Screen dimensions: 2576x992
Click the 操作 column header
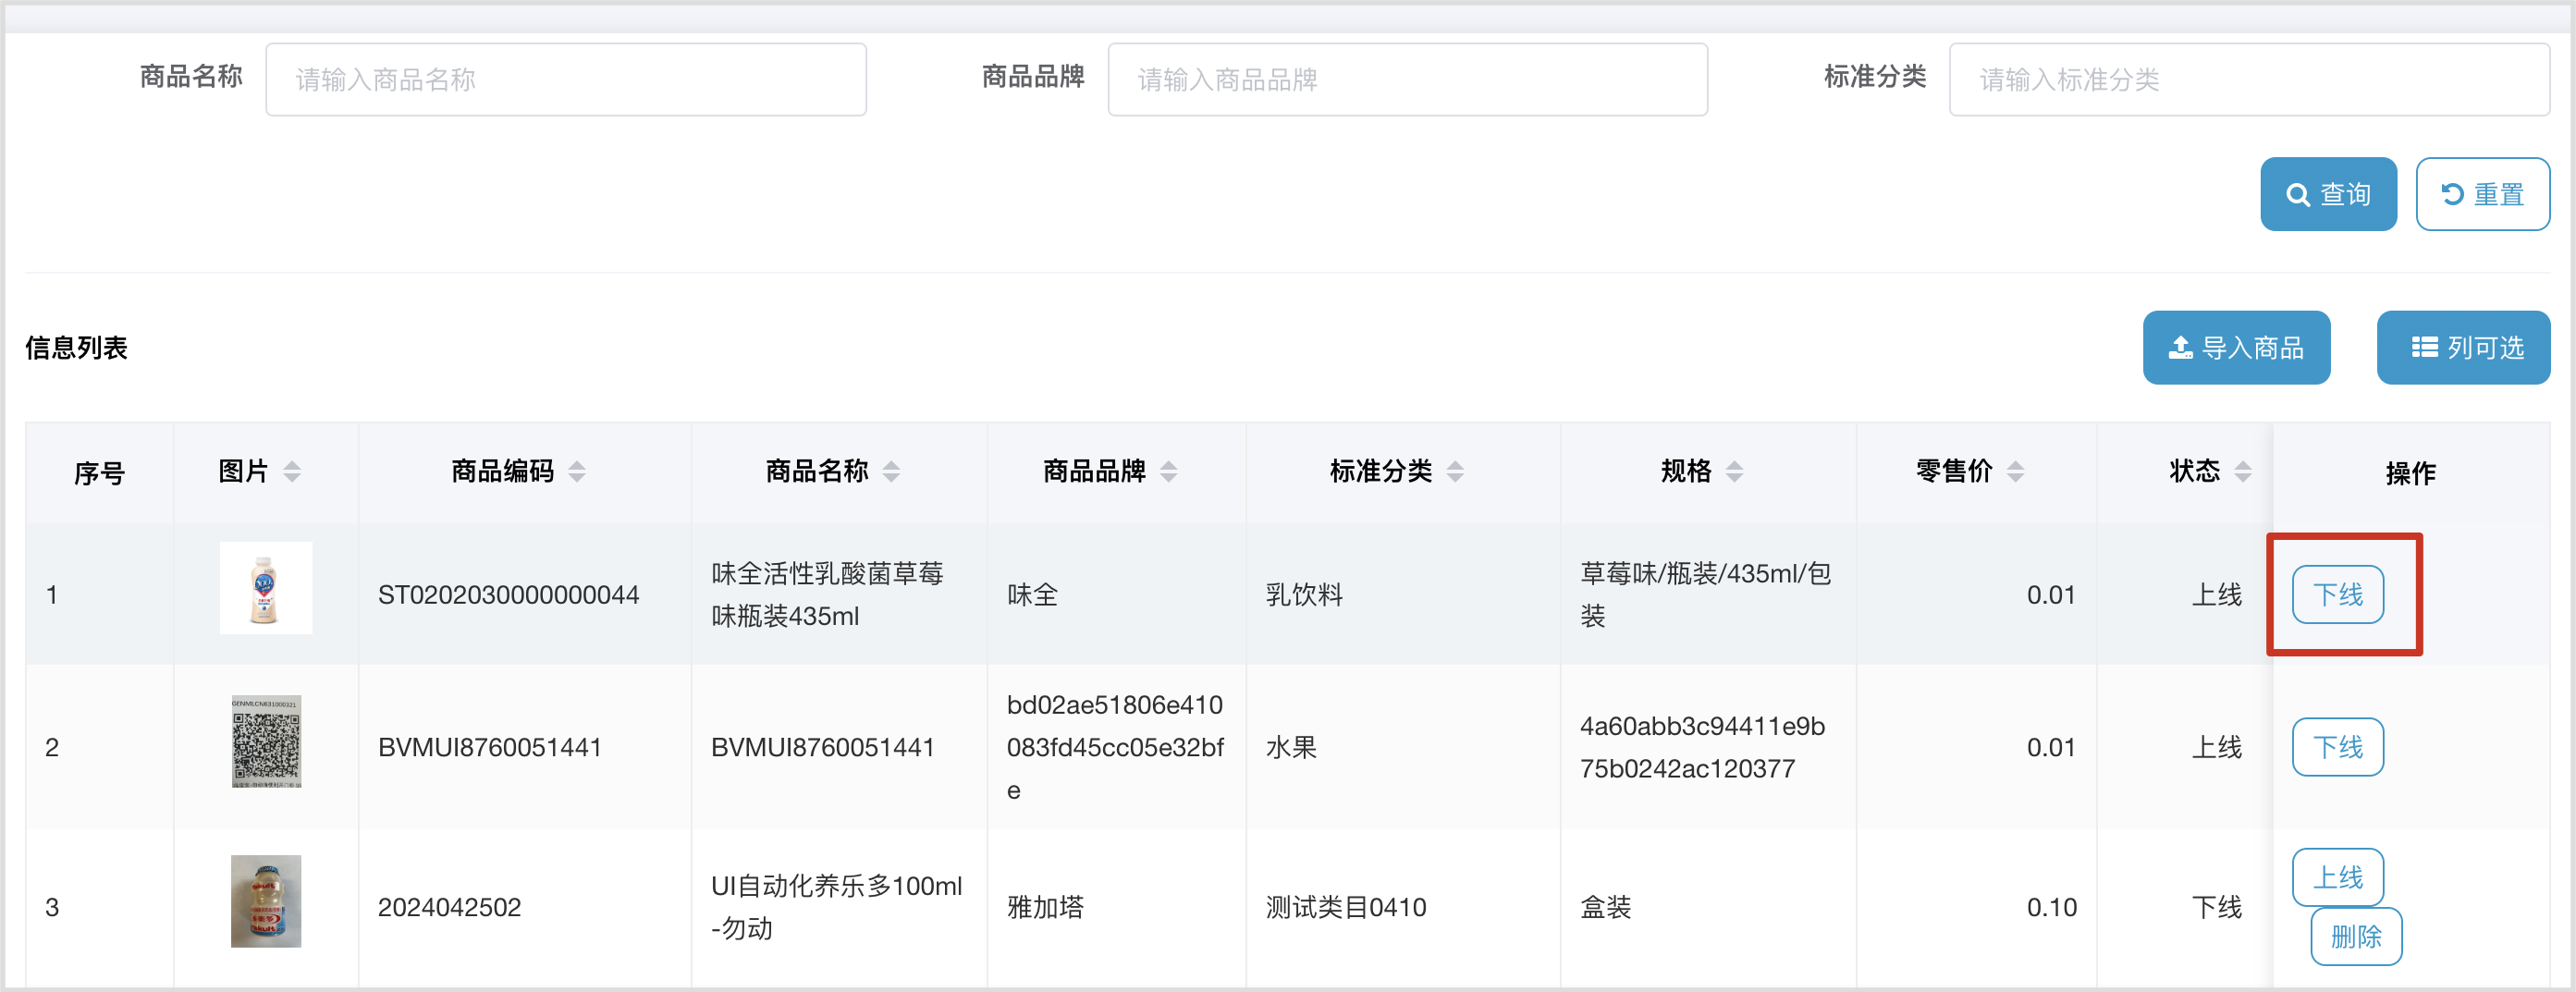pyautogui.click(x=2410, y=473)
